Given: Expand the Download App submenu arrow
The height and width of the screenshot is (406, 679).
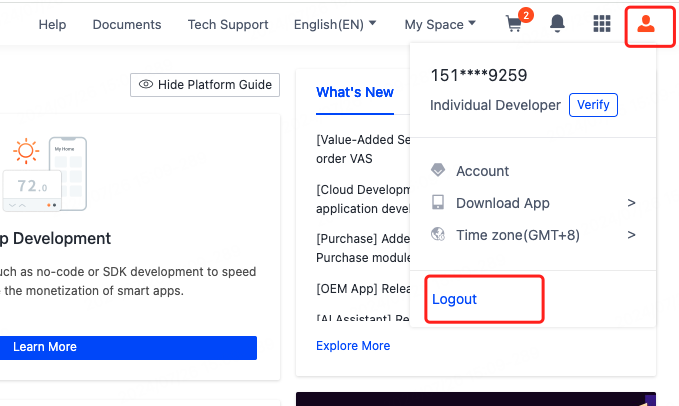Looking at the screenshot, I should click(x=631, y=203).
